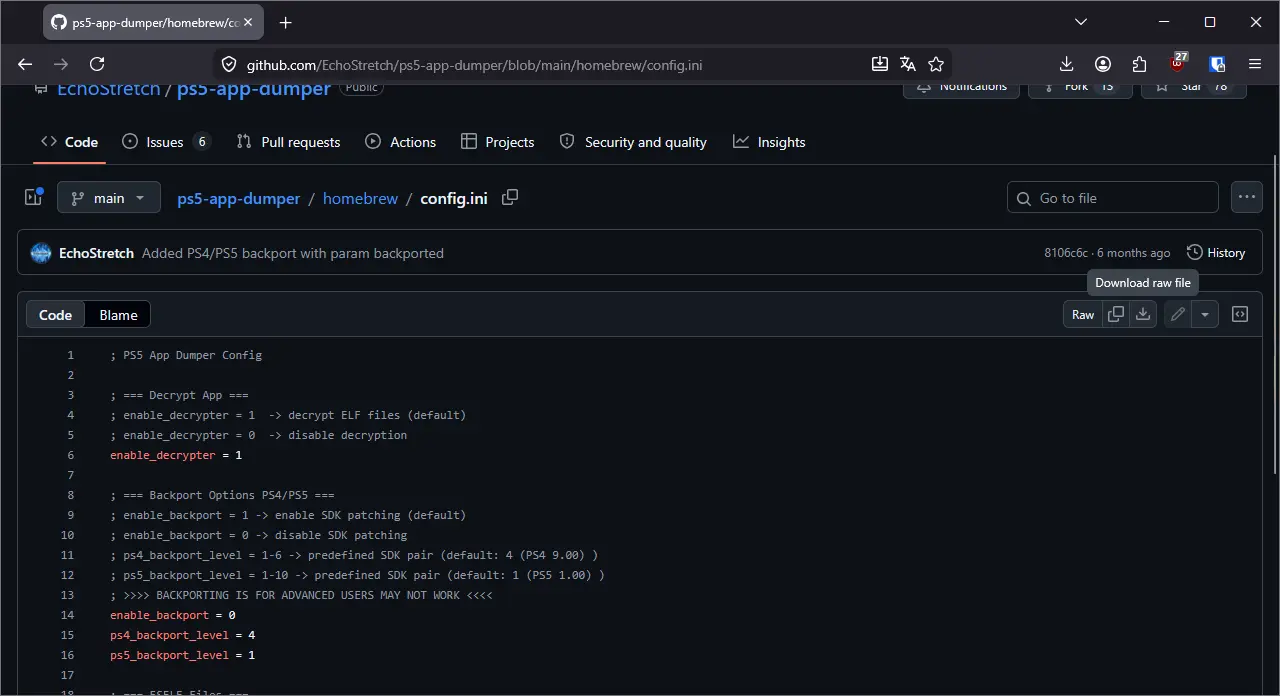Open commit hash 8106c6c
This screenshot has height=696, width=1280.
point(1068,253)
